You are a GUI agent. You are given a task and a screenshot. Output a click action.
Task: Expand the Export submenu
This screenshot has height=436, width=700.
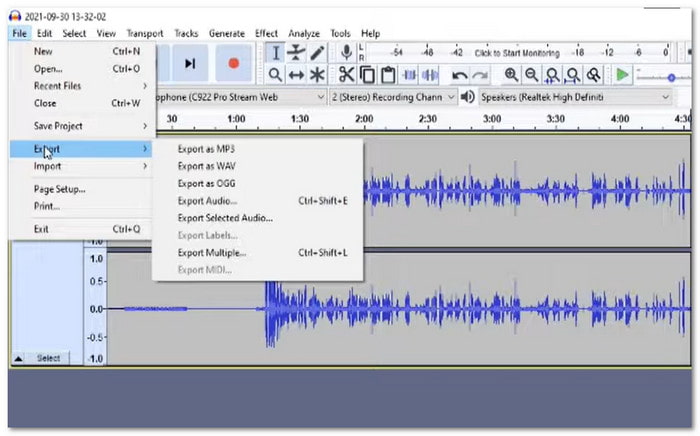coord(81,149)
